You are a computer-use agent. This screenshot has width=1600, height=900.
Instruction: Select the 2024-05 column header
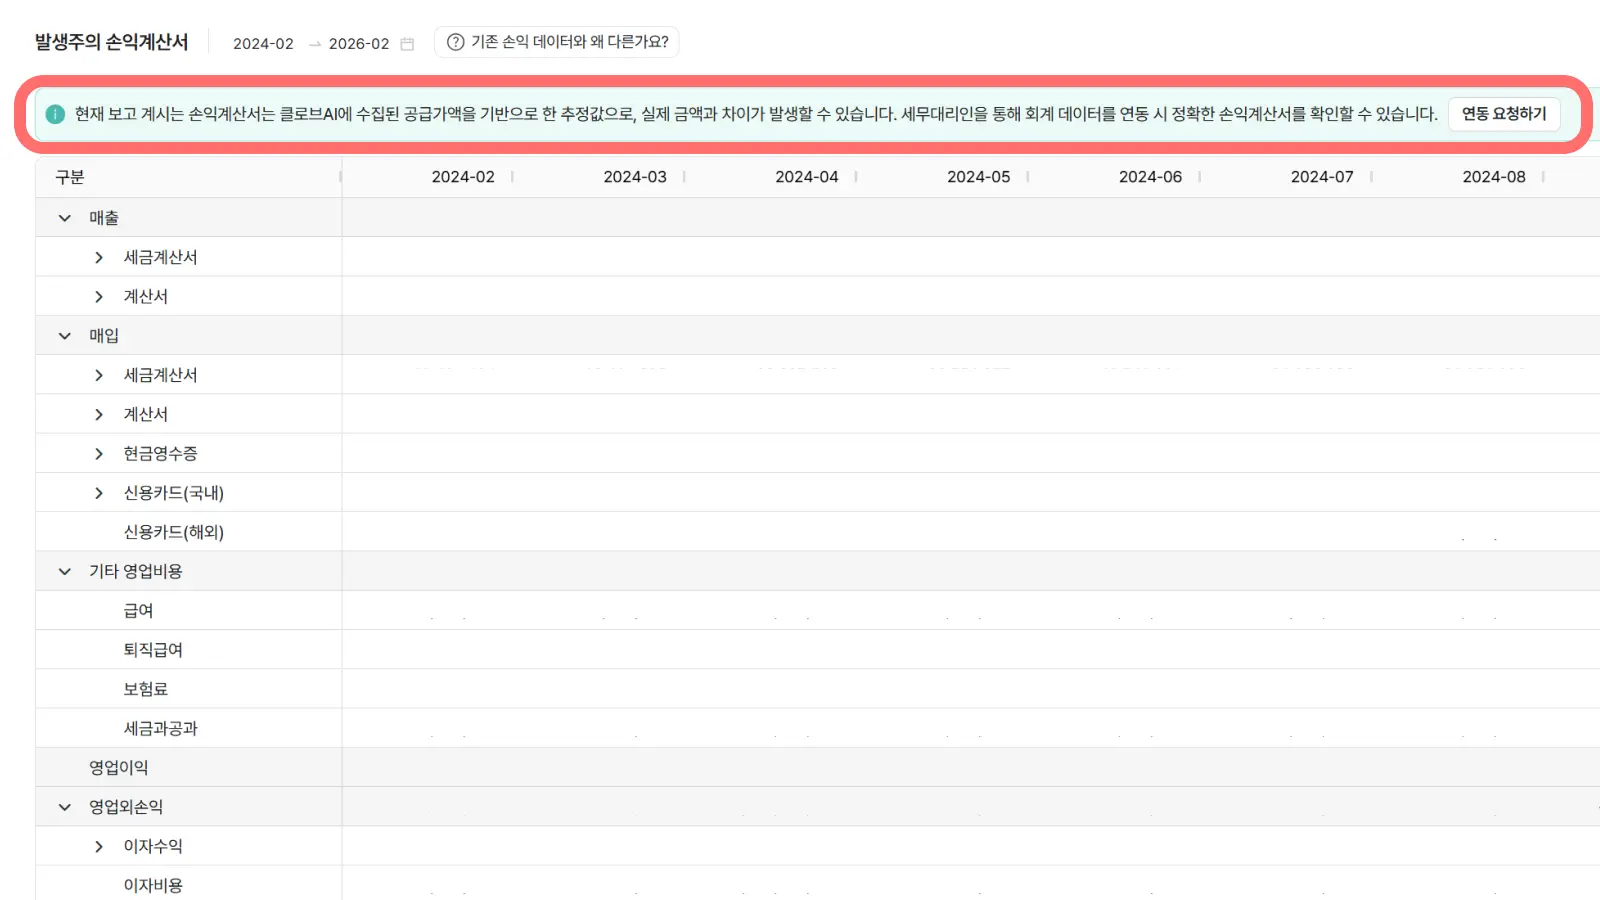(x=978, y=177)
